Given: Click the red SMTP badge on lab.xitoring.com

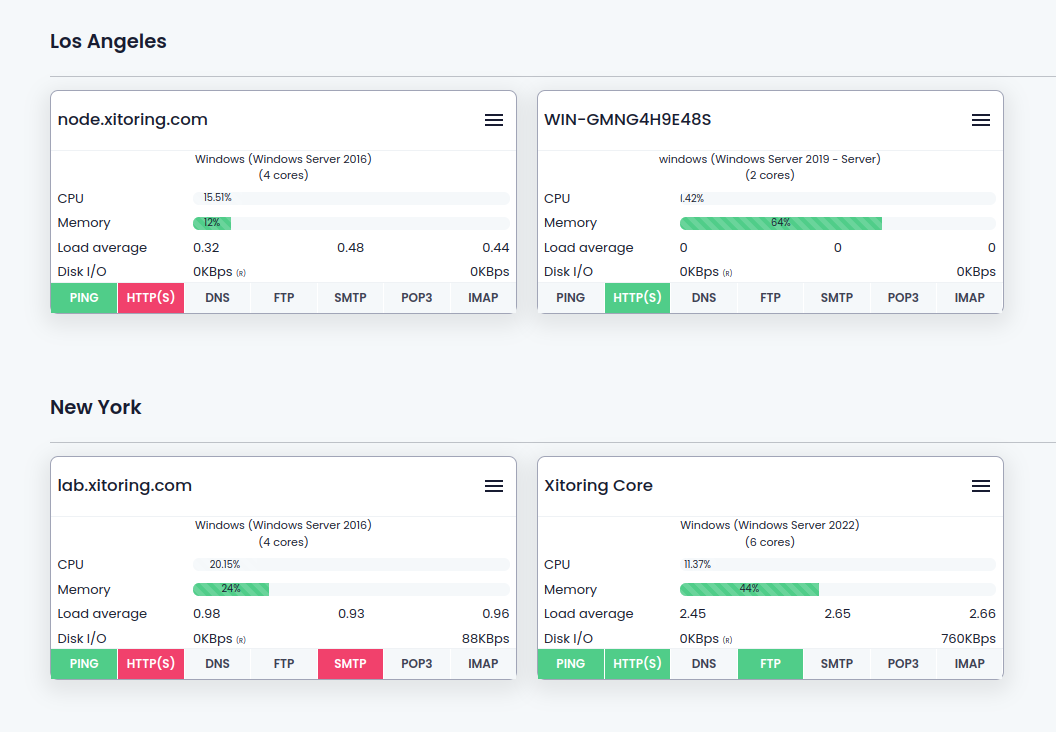Looking at the screenshot, I should [350, 663].
